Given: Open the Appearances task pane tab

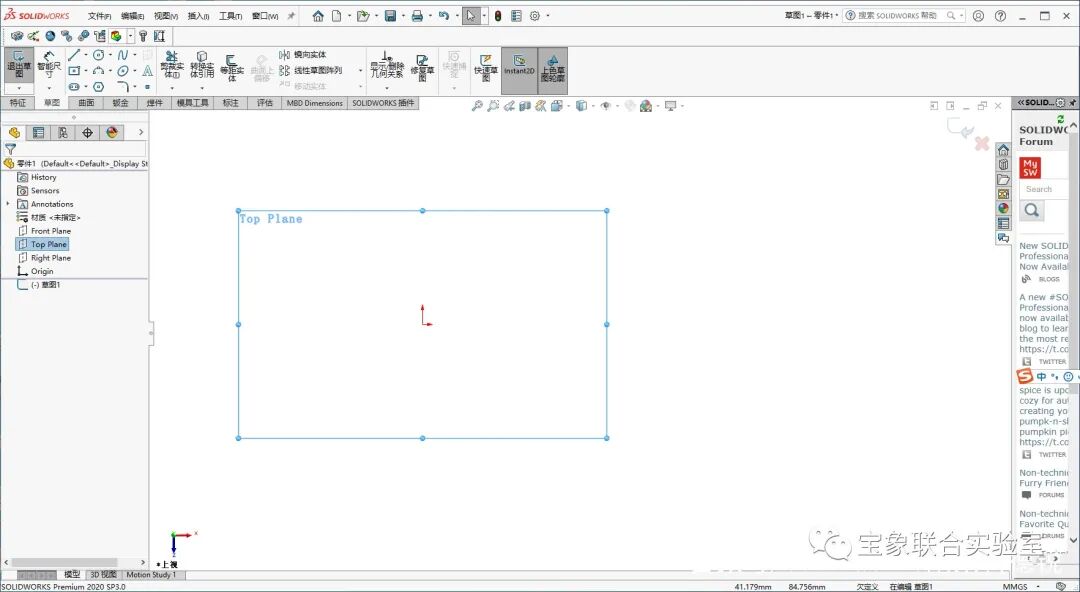Looking at the screenshot, I should (1004, 208).
